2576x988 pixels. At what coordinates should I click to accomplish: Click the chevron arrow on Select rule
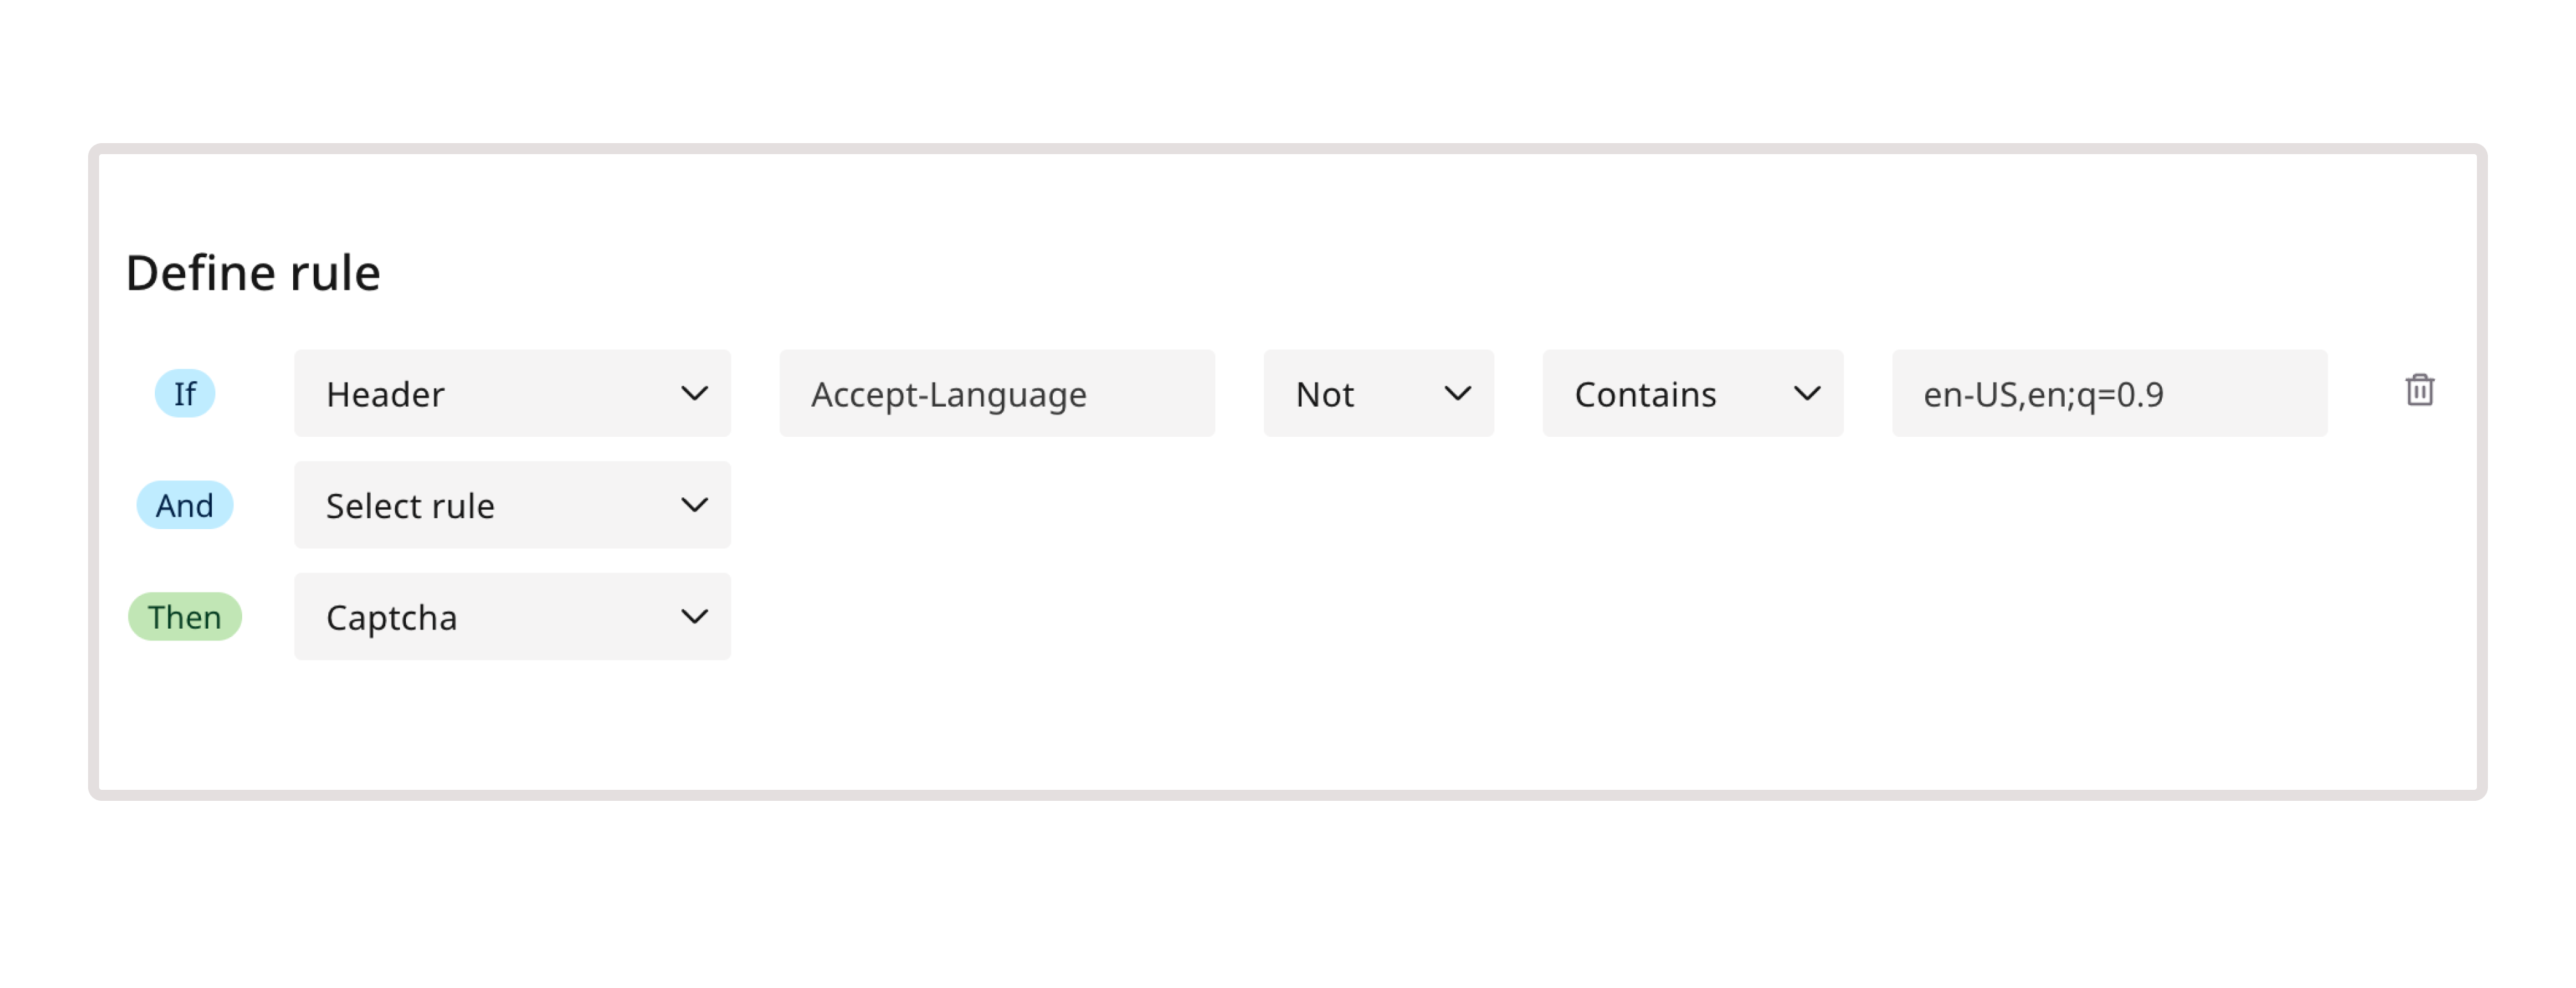click(694, 505)
